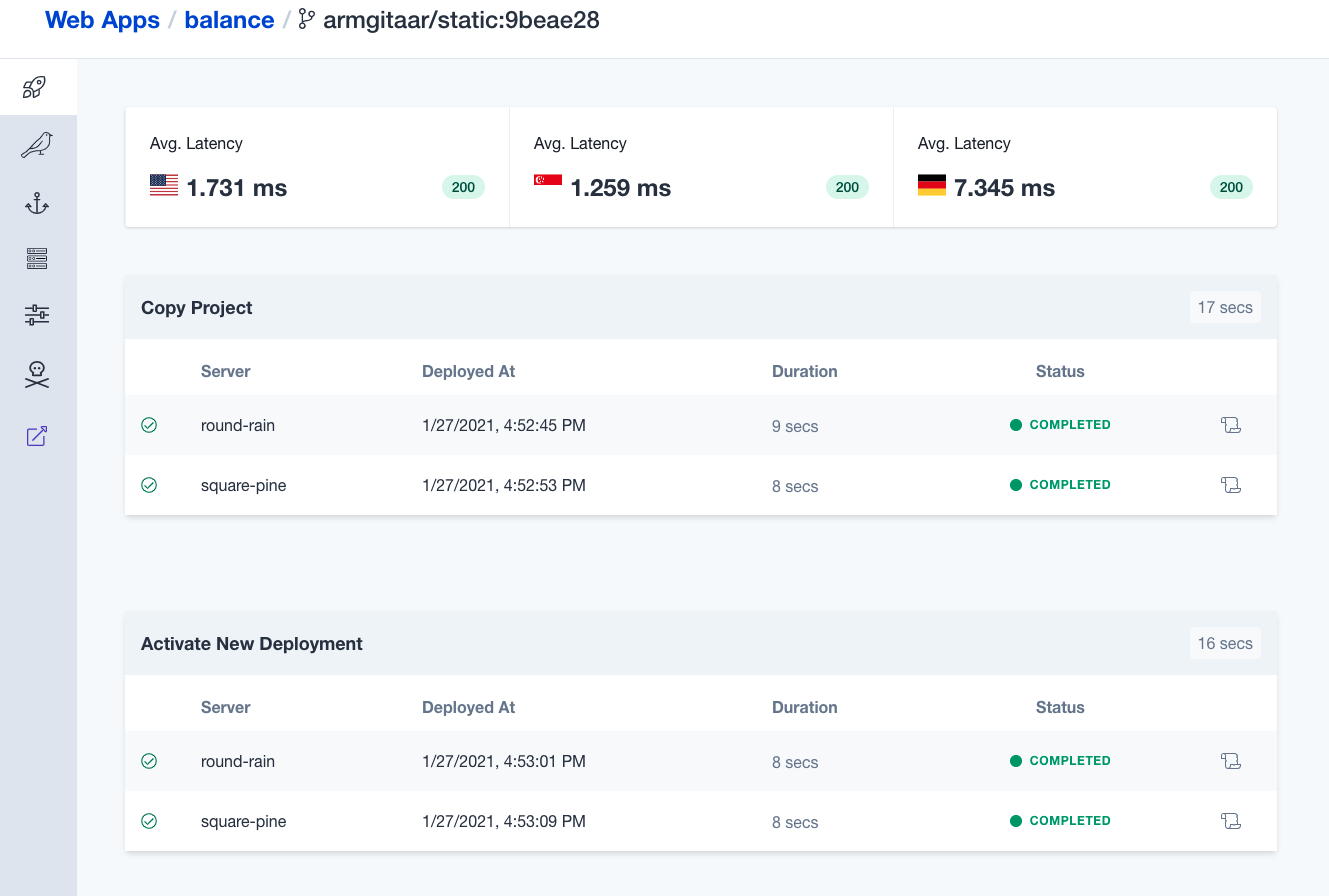Click the 200 badge next to 7.345 ms
Viewport: 1329px width, 896px height.
coord(1231,187)
